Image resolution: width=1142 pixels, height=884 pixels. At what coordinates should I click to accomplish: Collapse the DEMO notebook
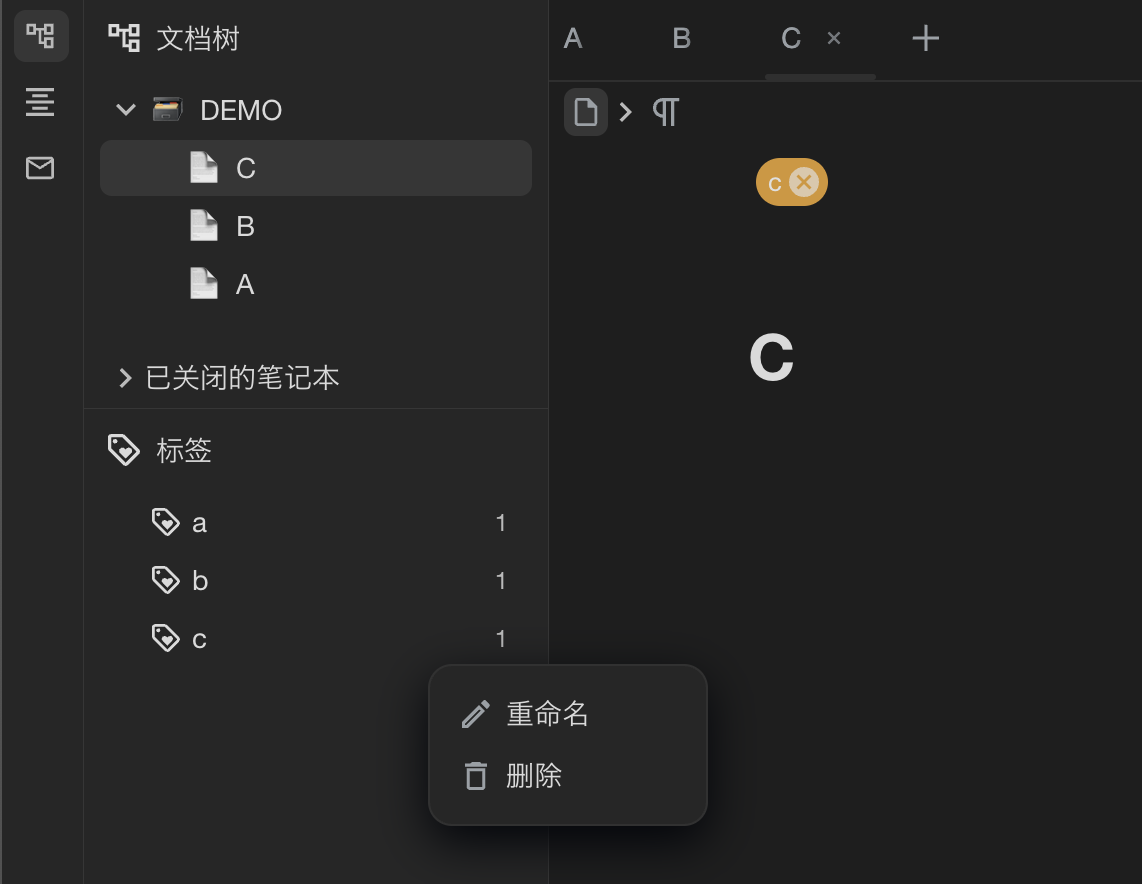[126, 110]
